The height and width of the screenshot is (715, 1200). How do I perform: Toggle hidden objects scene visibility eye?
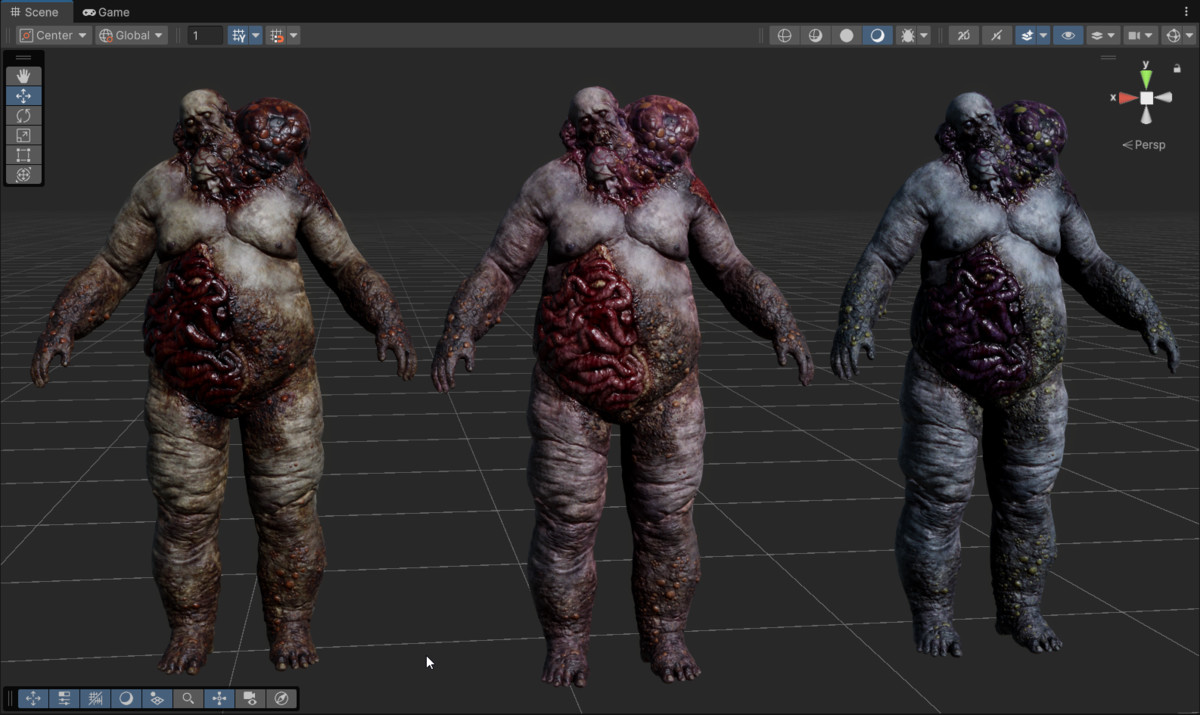pos(1068,35)
